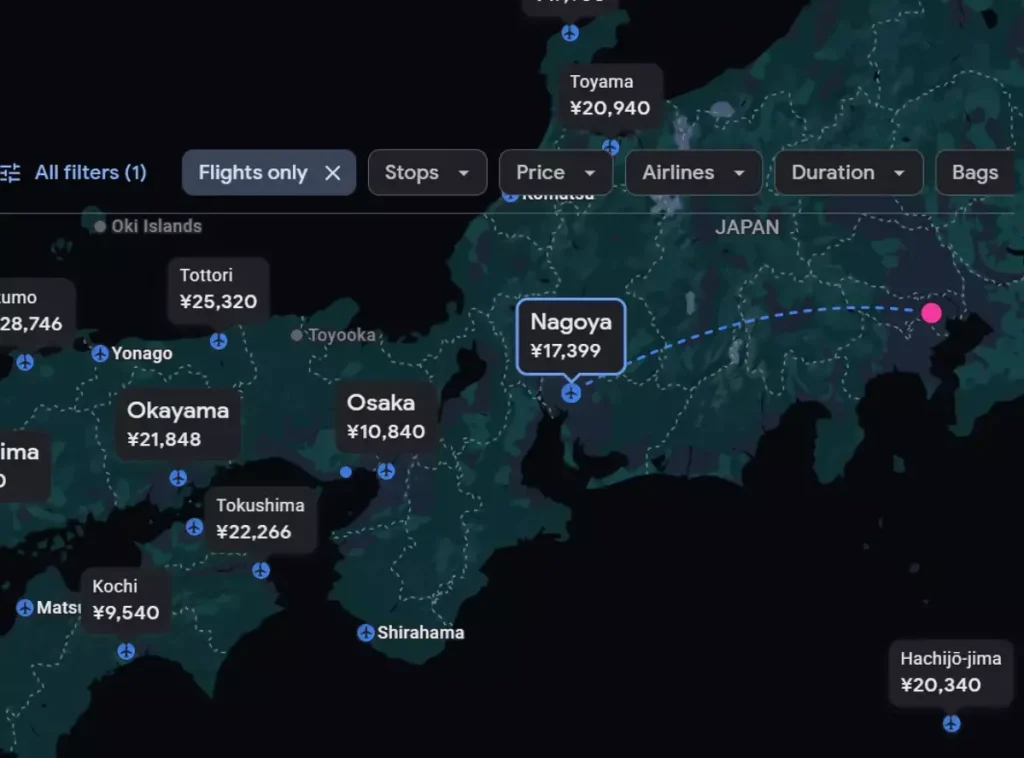Viewport: 1024px width, 758px height.
Task: Expand the Airlines filter dropdown
Action: (x=693, y=173)
